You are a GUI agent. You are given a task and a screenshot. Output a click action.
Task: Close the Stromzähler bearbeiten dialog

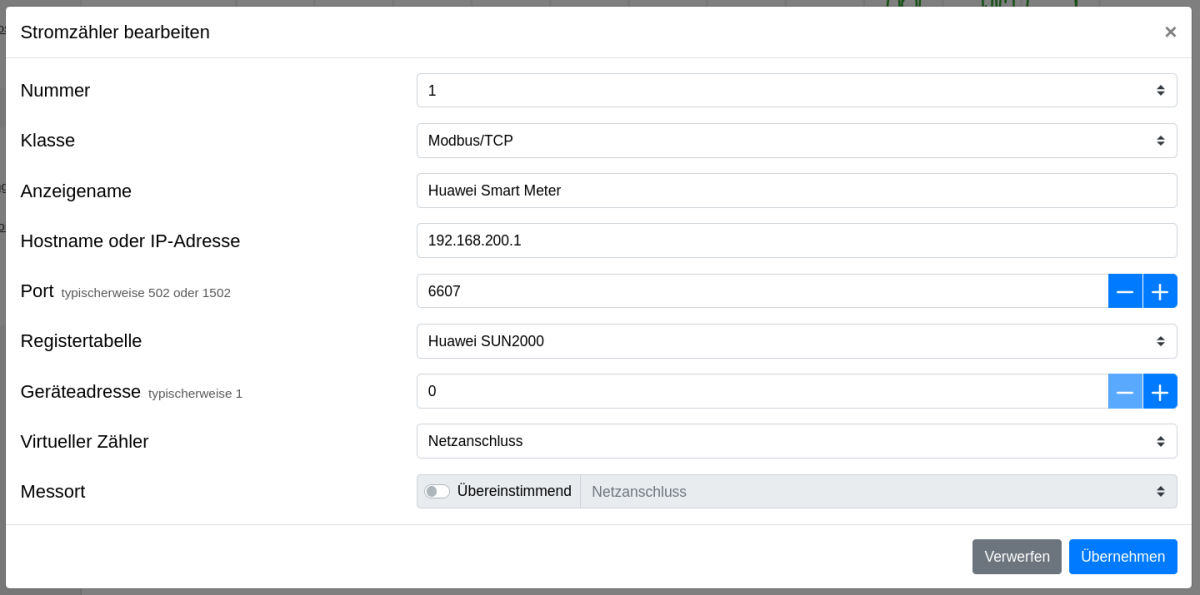[x=1170, y=32]
